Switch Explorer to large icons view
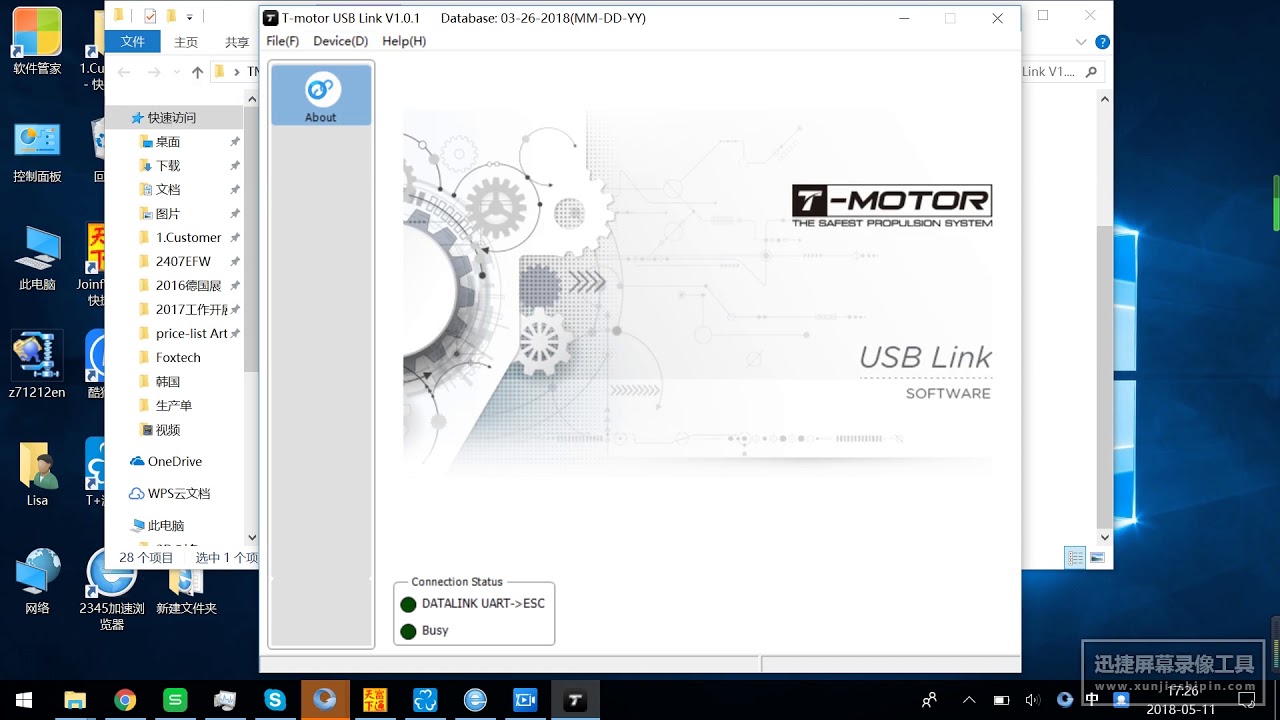This screenshot has width=1280, height=720. coord(1097,558)
